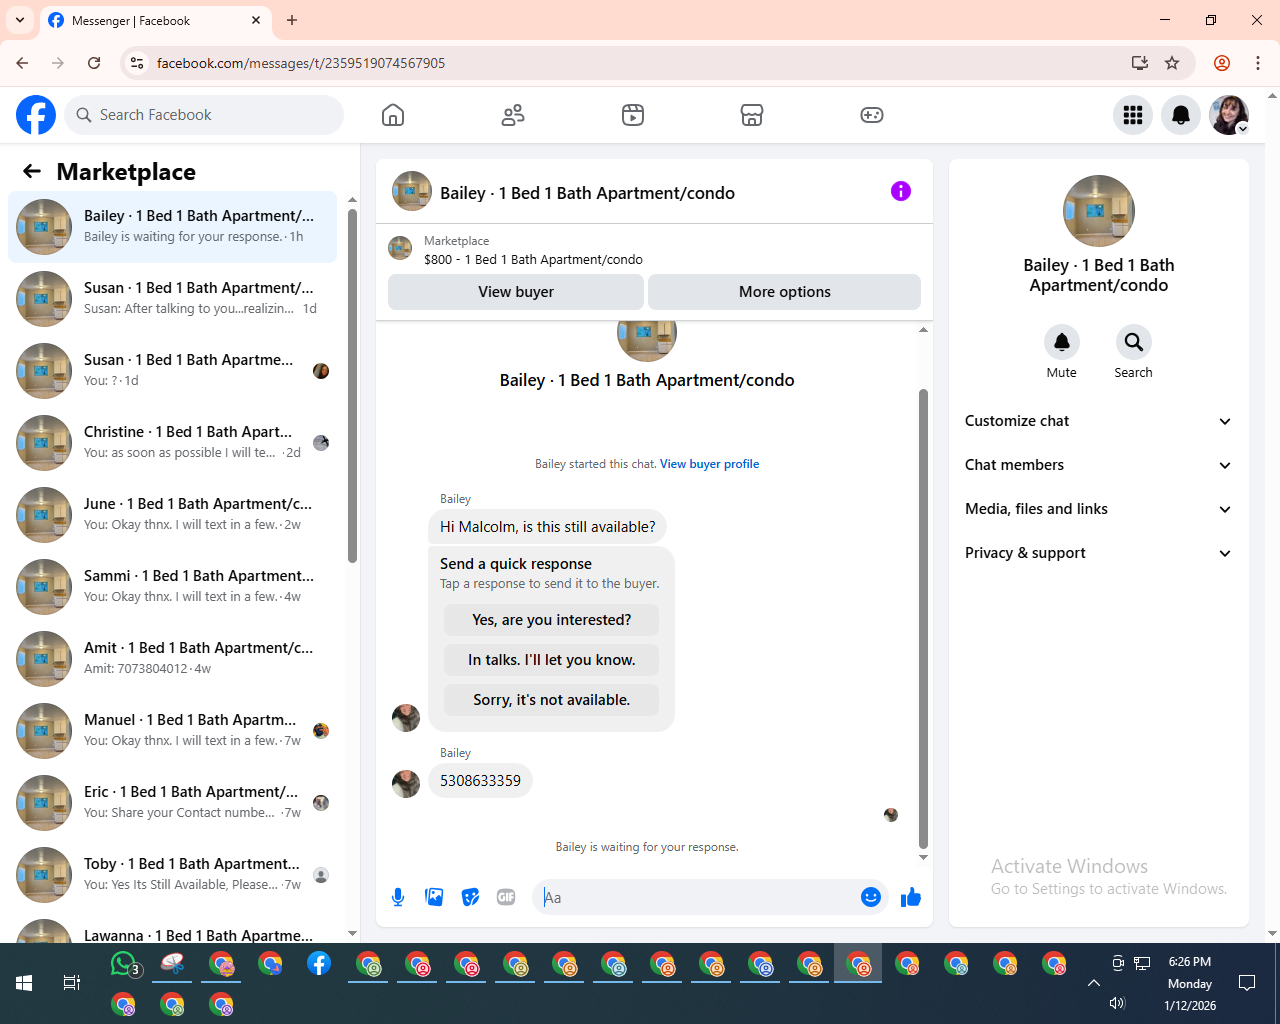Open the Gaming controller icon in top navigation
The height and width of the screenshot is (1024, 1280).
[872, 115]
